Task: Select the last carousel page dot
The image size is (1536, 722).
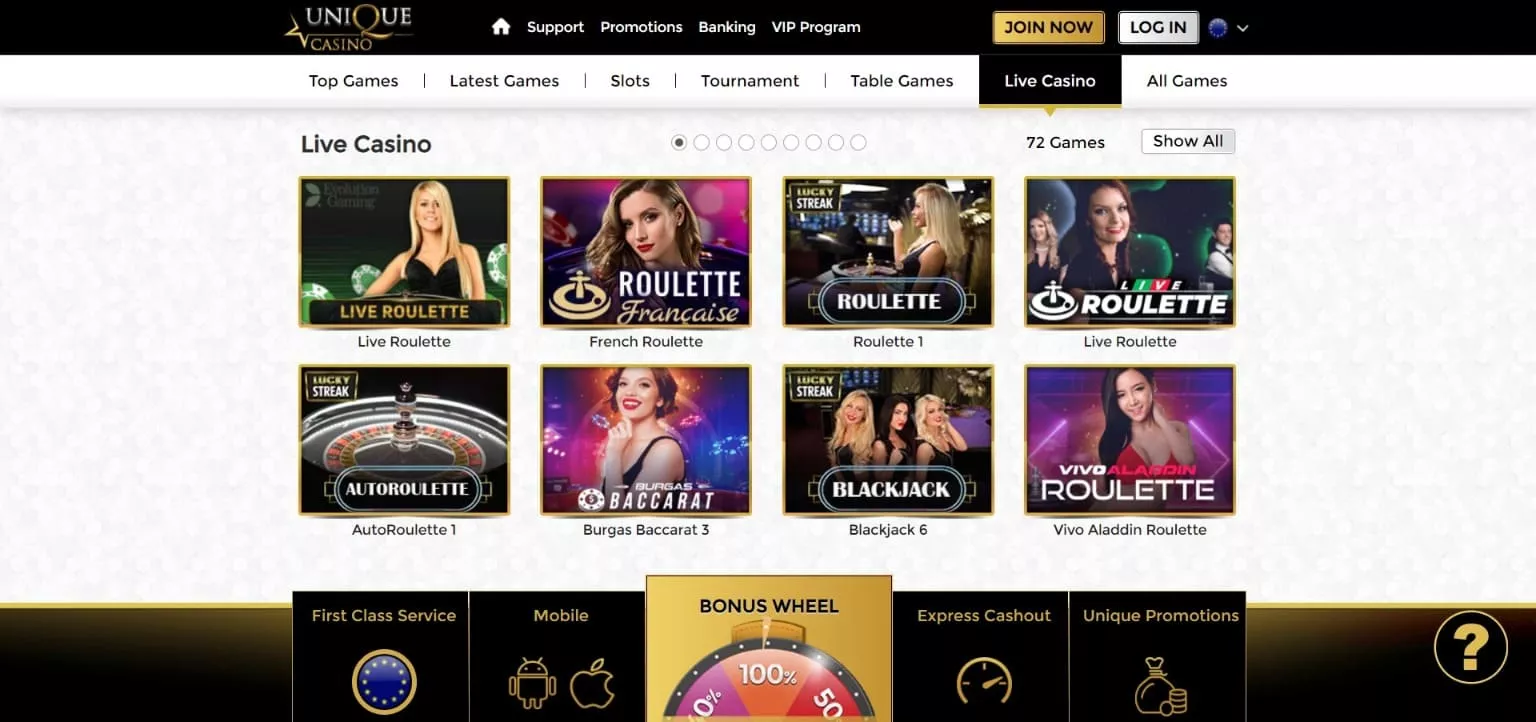Action: point(858,142)
